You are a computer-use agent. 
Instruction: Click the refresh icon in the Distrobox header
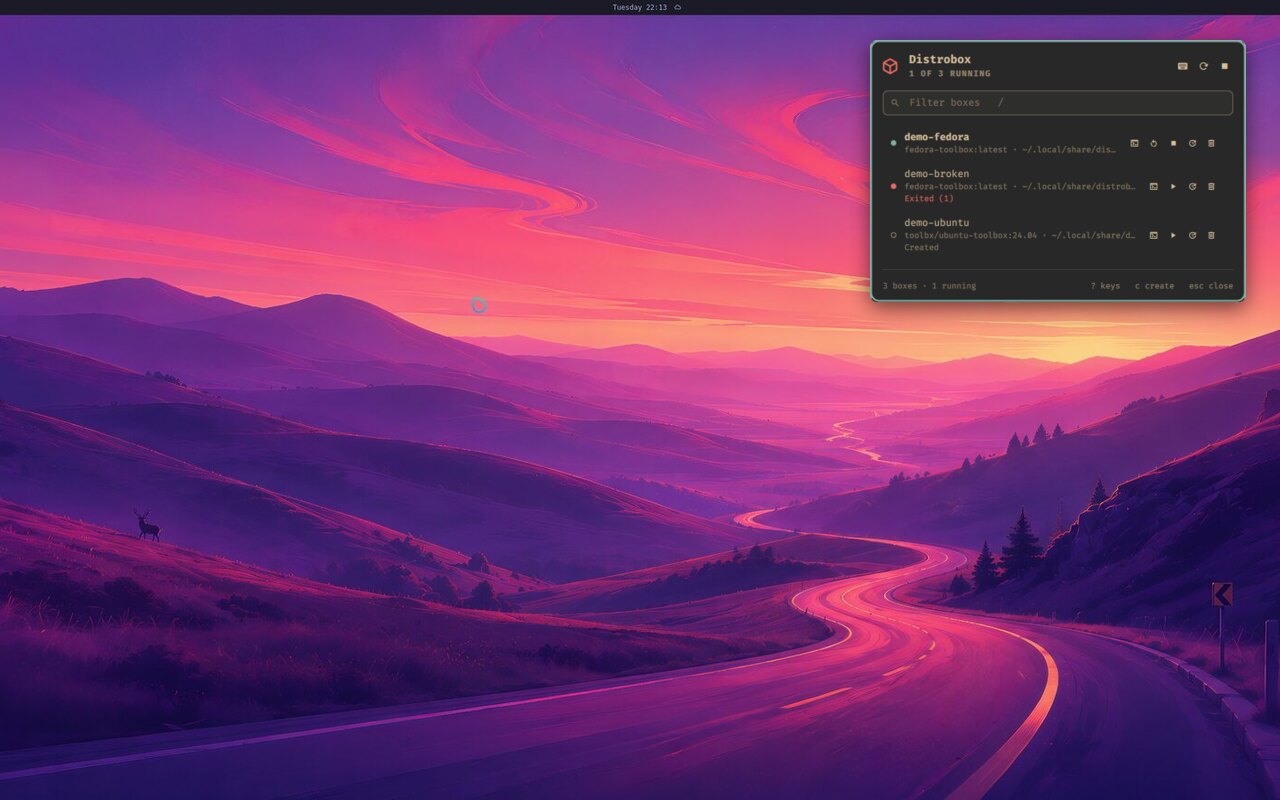1204,66
